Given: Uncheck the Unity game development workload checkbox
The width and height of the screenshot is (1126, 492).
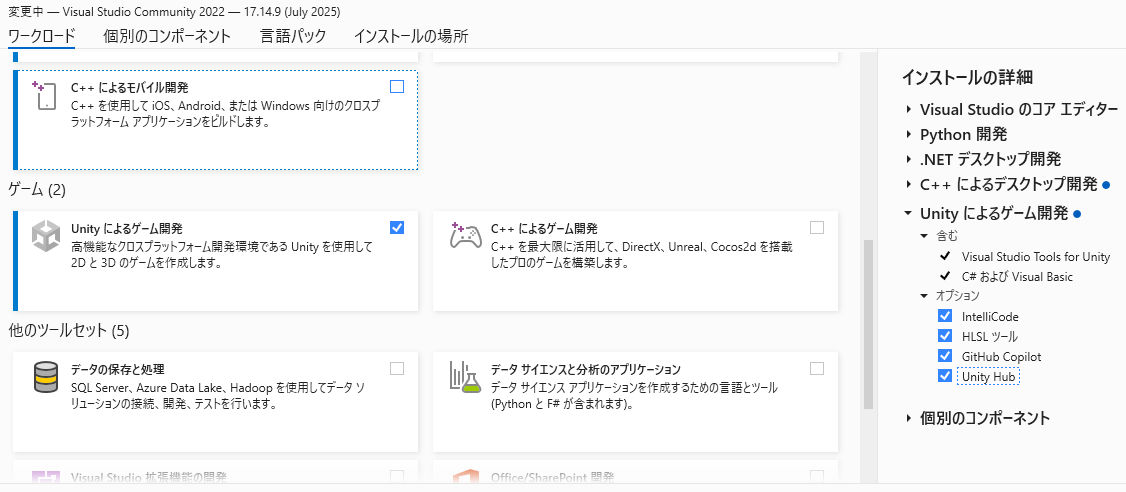Looking at the screenshot, I should click(397, 227).
